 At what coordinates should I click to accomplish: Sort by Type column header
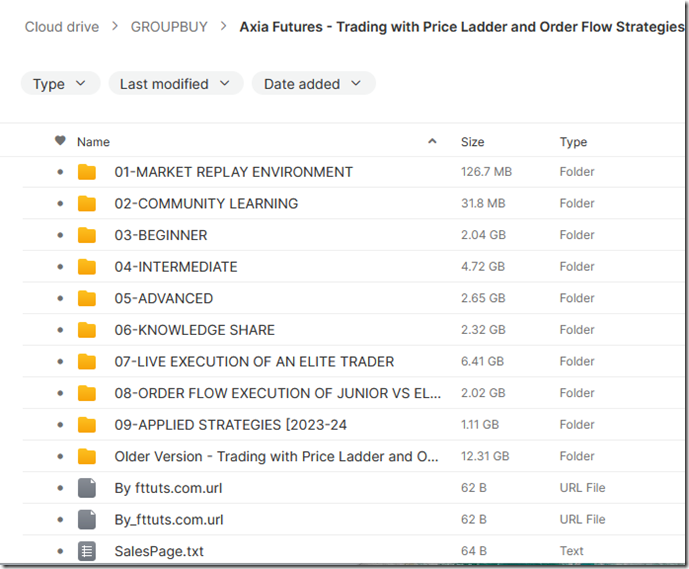573,142
